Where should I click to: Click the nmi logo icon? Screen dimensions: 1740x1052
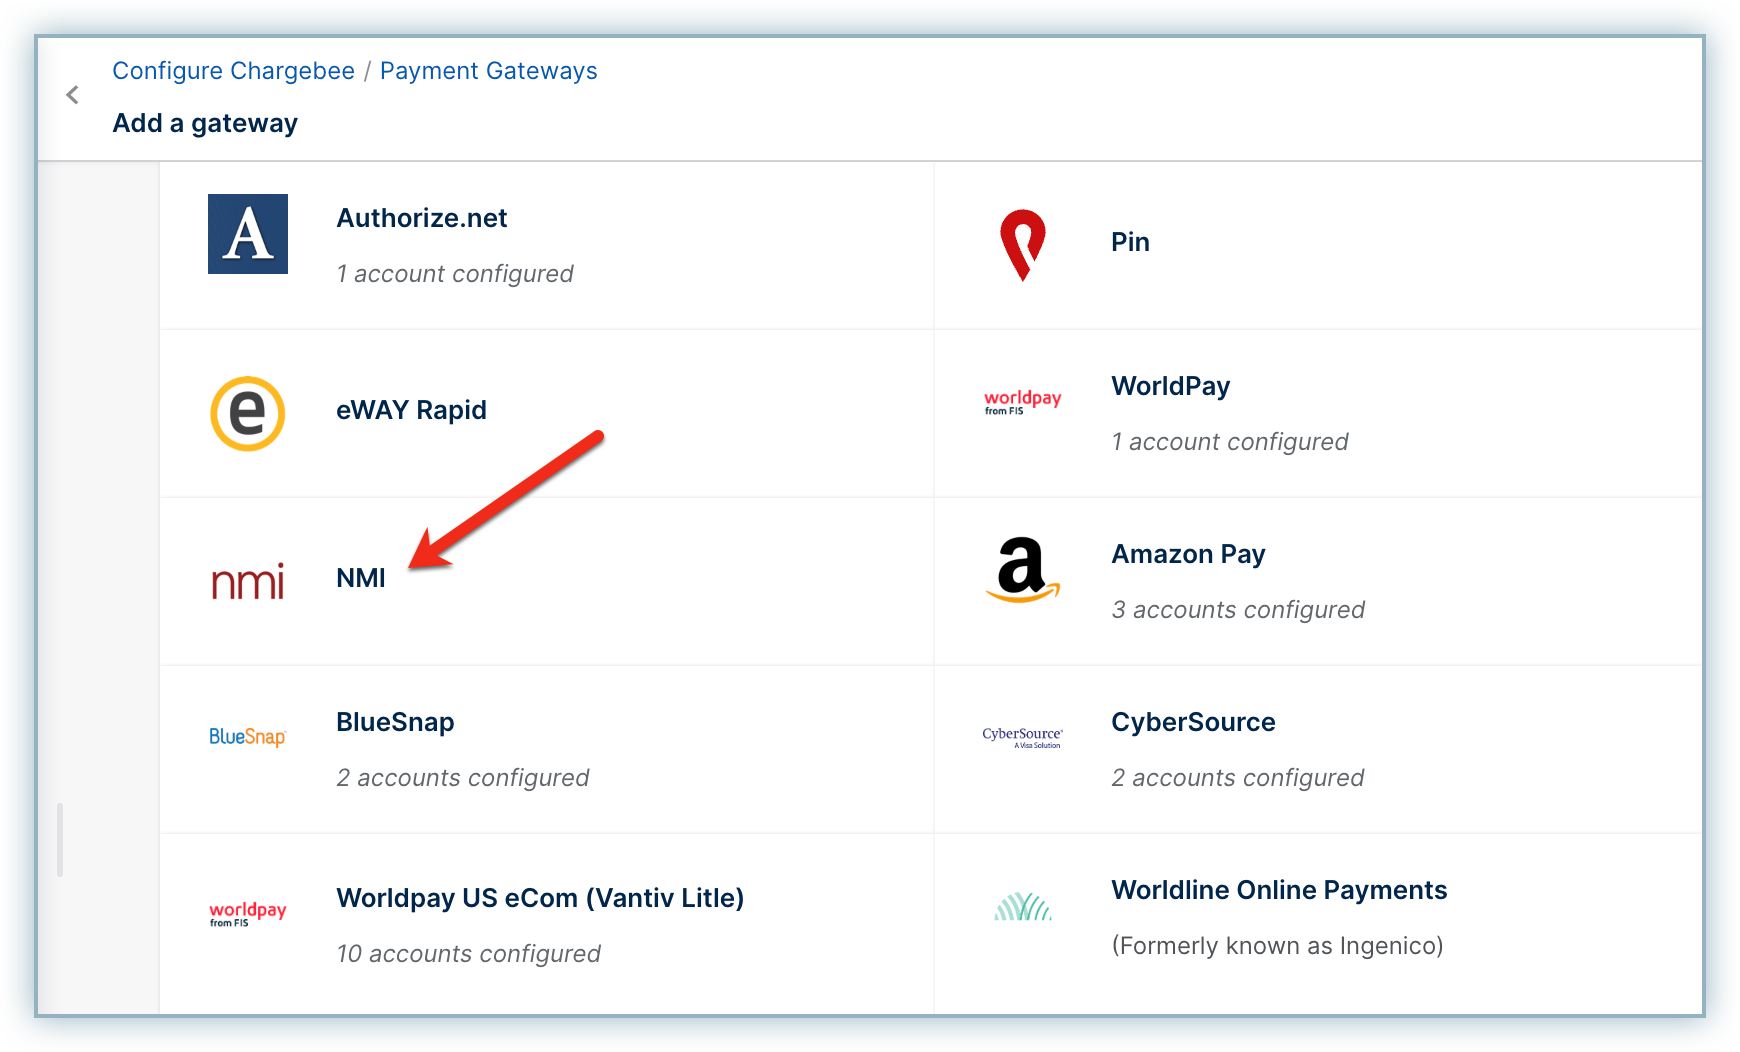[248, 581]
